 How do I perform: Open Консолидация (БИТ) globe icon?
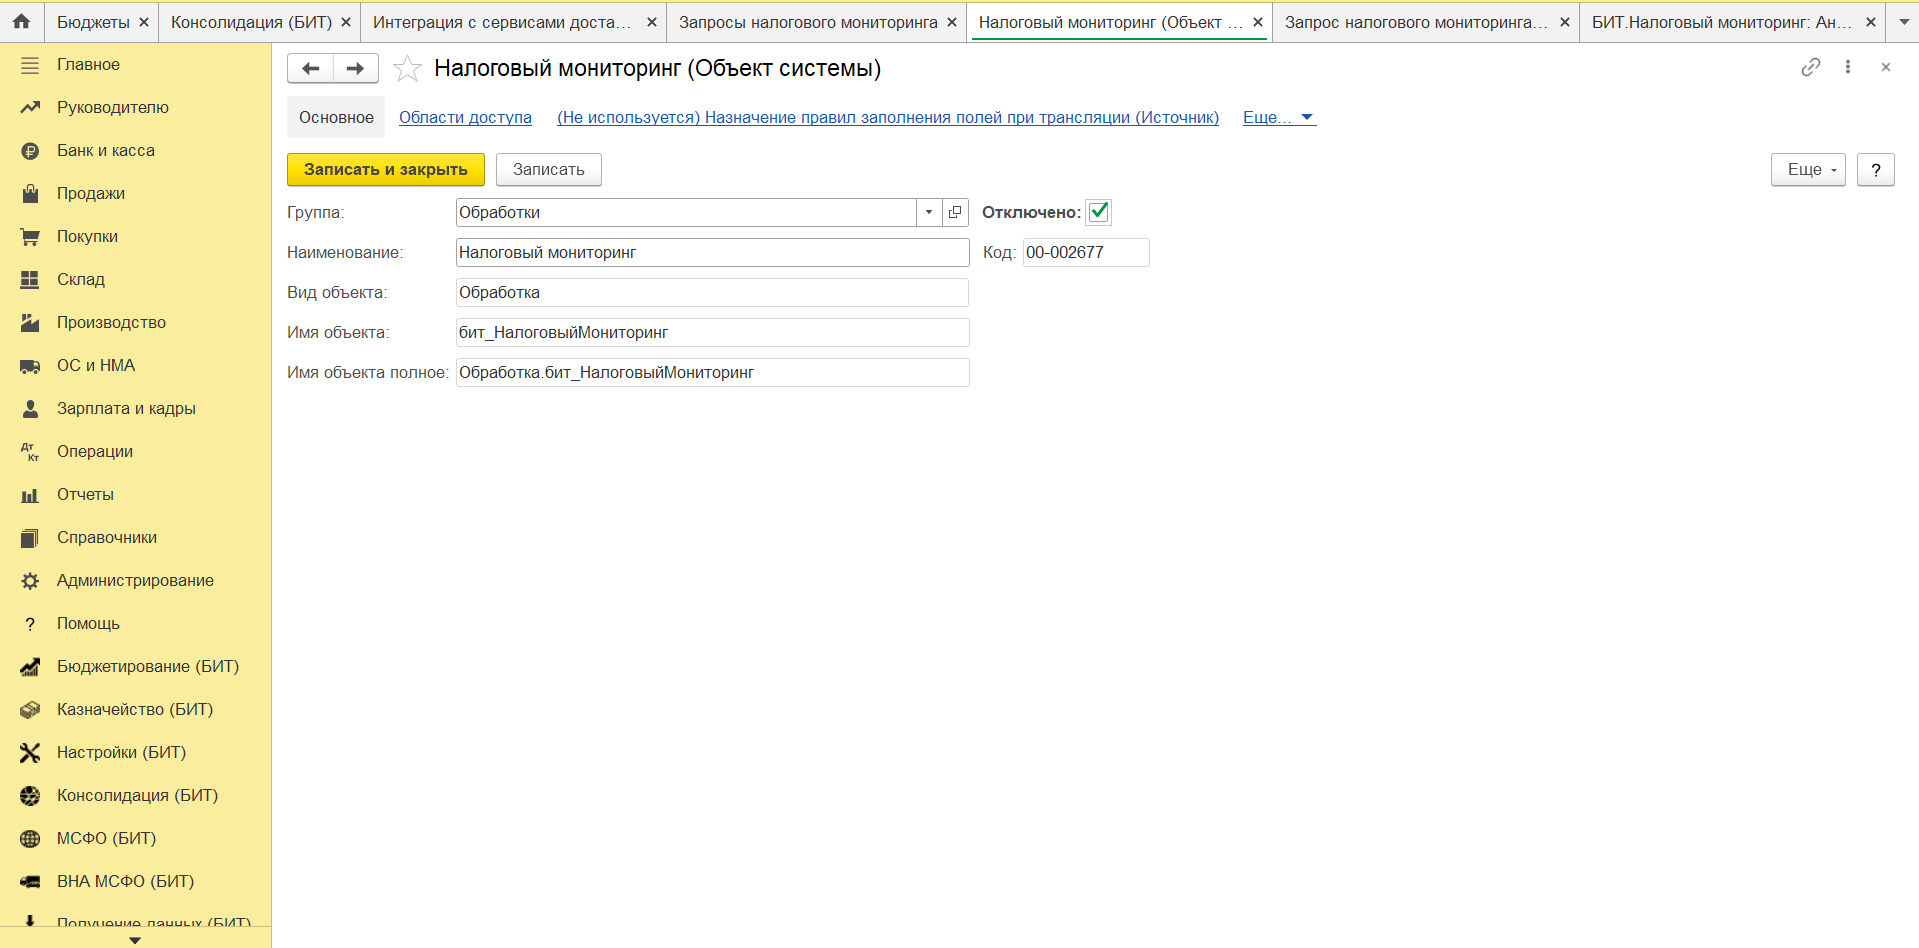(x=30, y=796)
